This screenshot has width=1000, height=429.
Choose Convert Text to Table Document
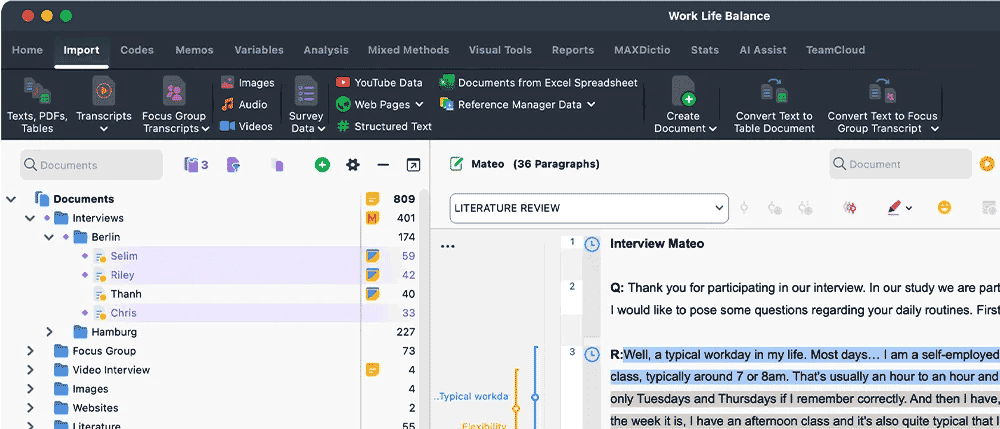click(x=774, y=105)
